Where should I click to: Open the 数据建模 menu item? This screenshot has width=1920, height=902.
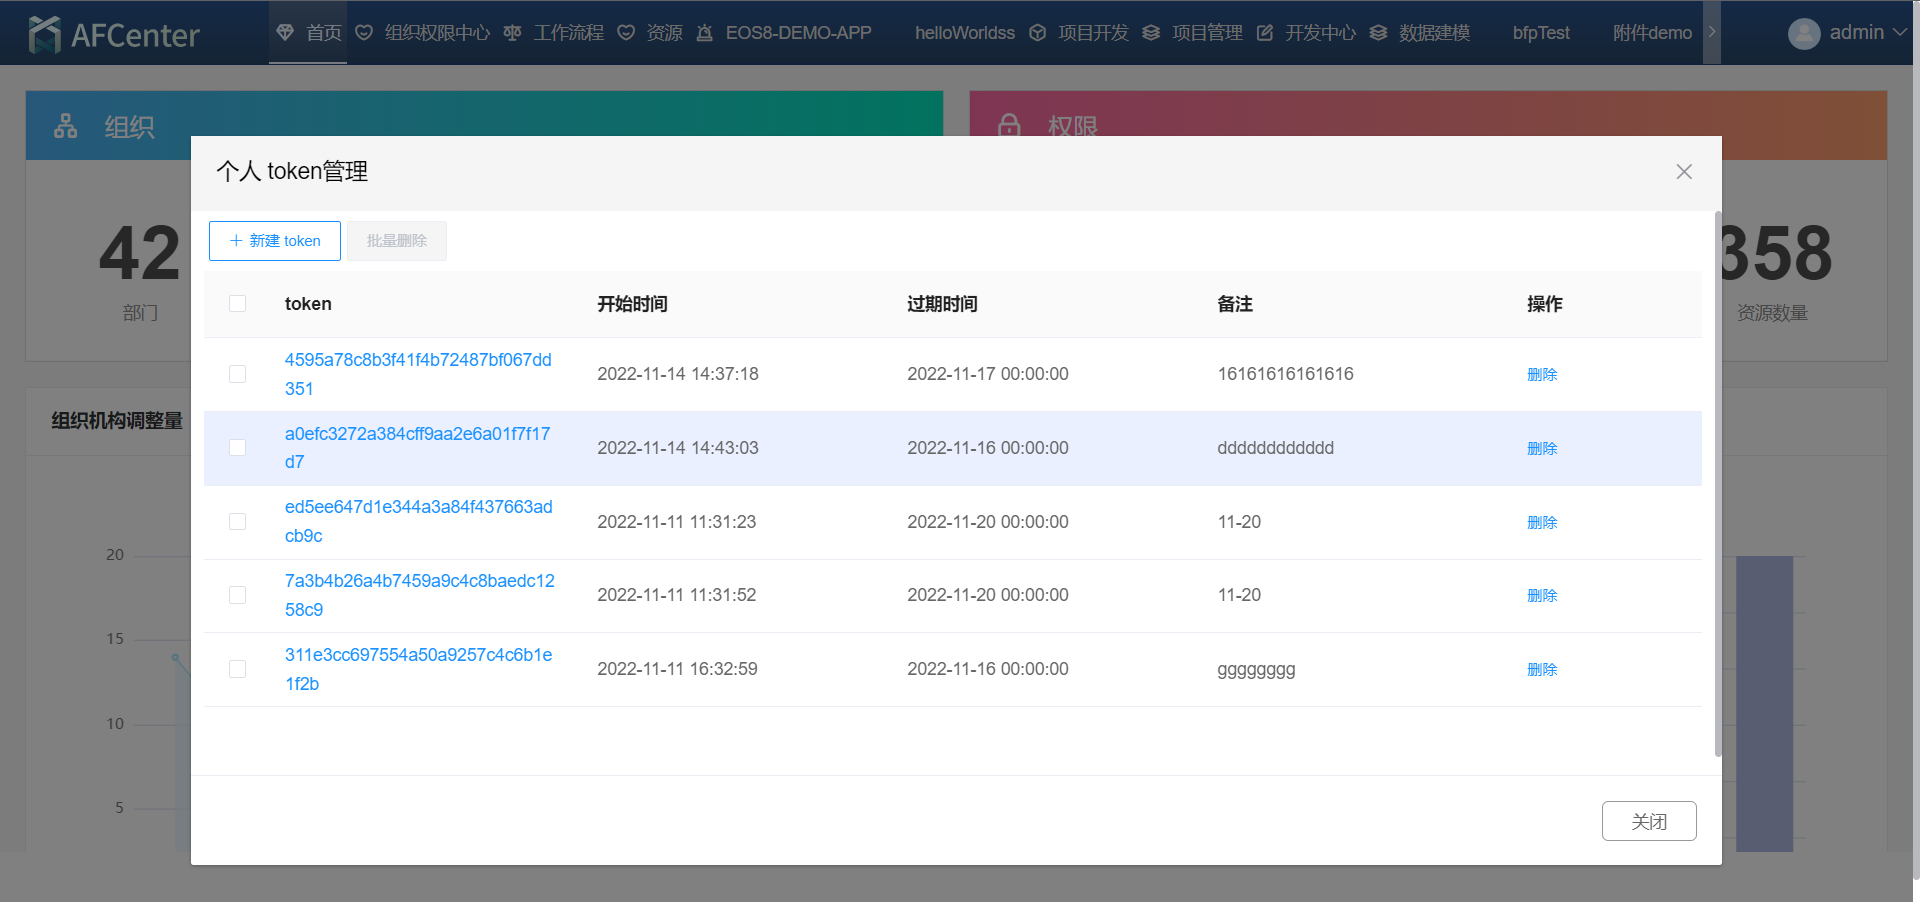tap(1433, 33)
